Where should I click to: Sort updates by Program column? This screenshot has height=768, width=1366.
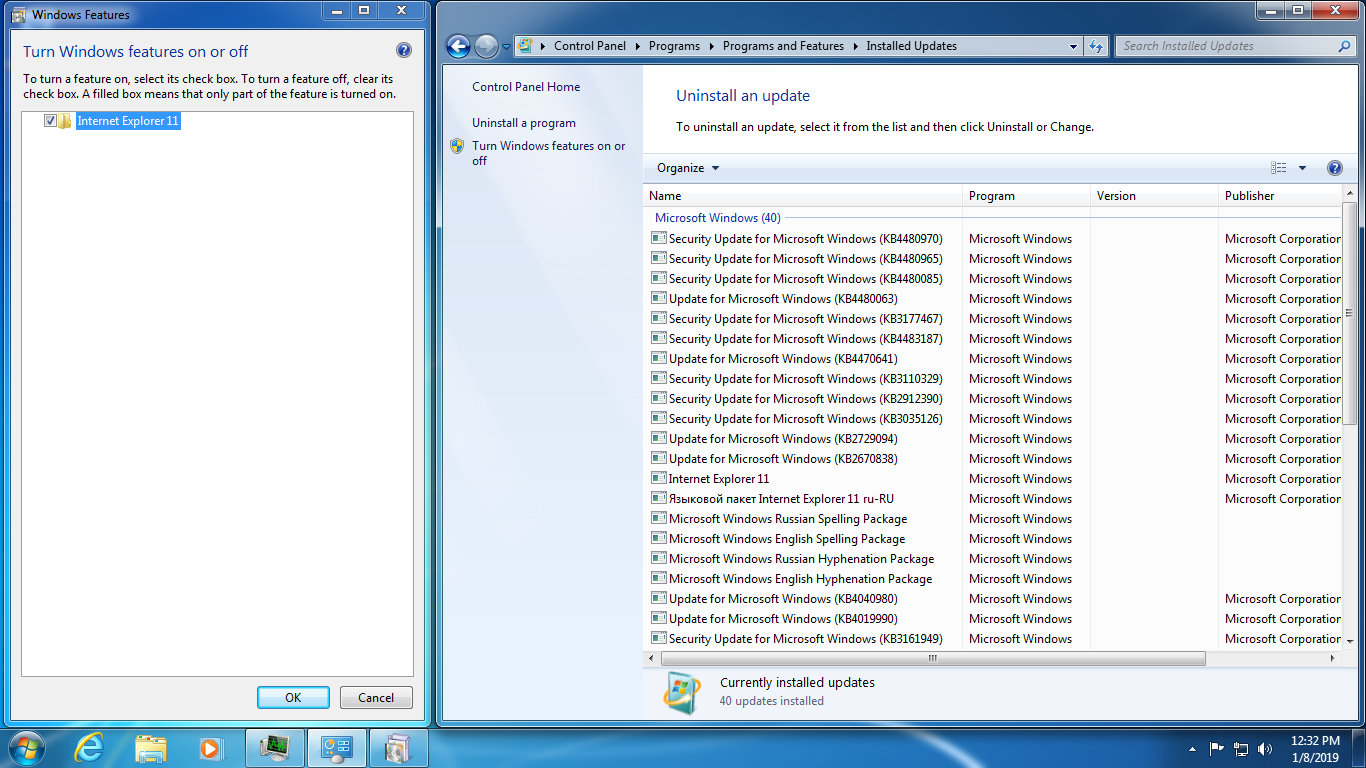[1026, 196]
